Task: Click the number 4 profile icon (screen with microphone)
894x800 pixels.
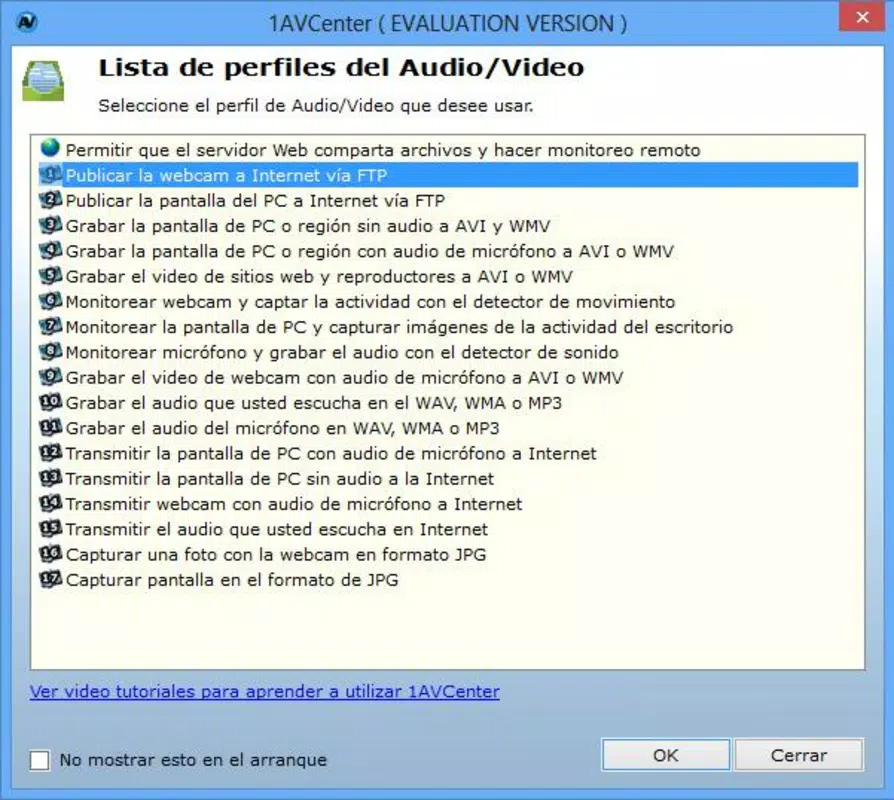Action: [50, 250]
